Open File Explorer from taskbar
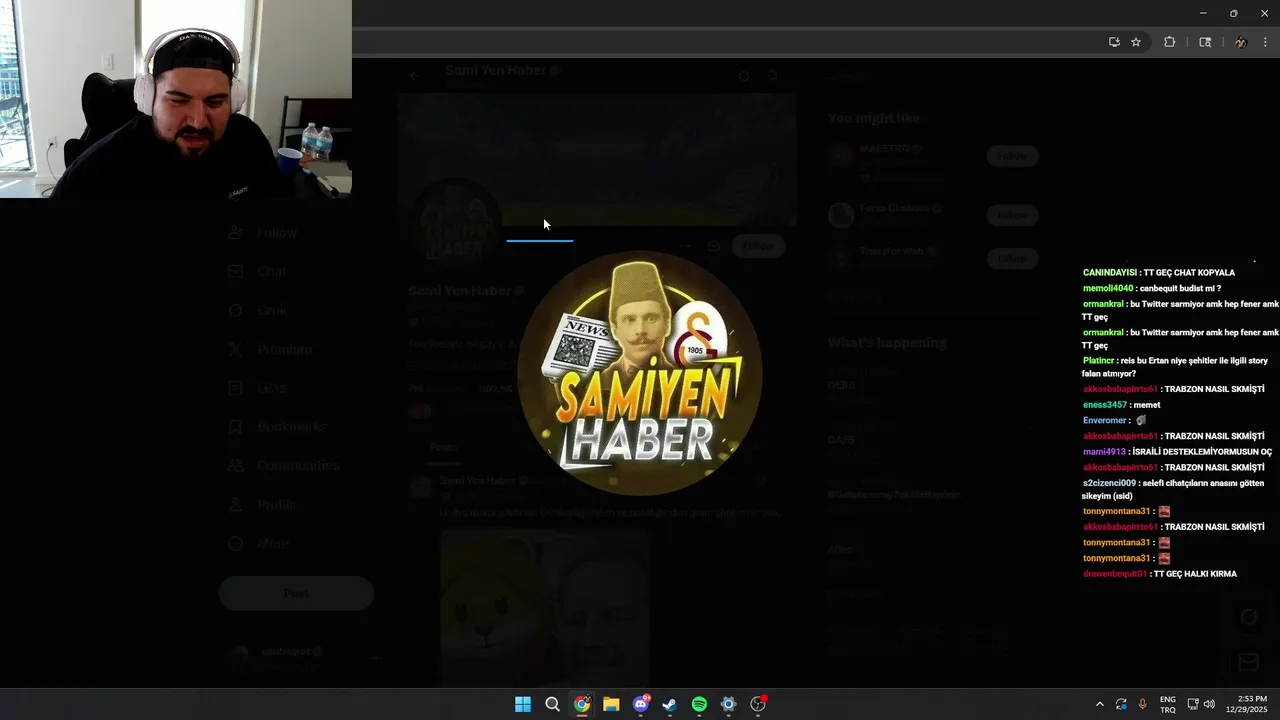 click(x=611, y=704)
